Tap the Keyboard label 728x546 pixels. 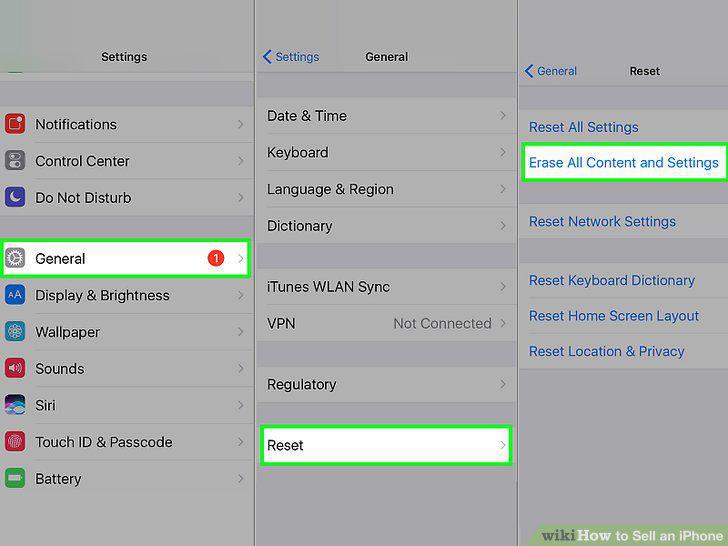click(x=298, y=152)
